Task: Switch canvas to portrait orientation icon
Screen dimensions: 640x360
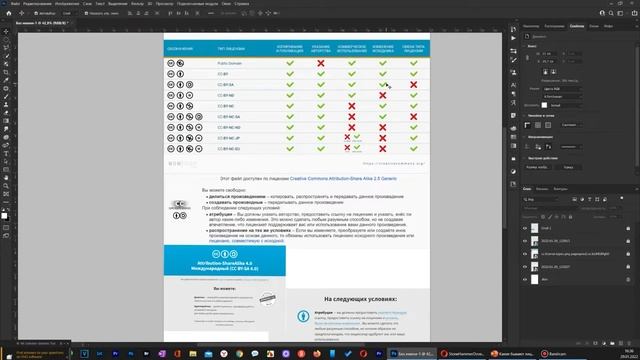Action: click(545, 72)
